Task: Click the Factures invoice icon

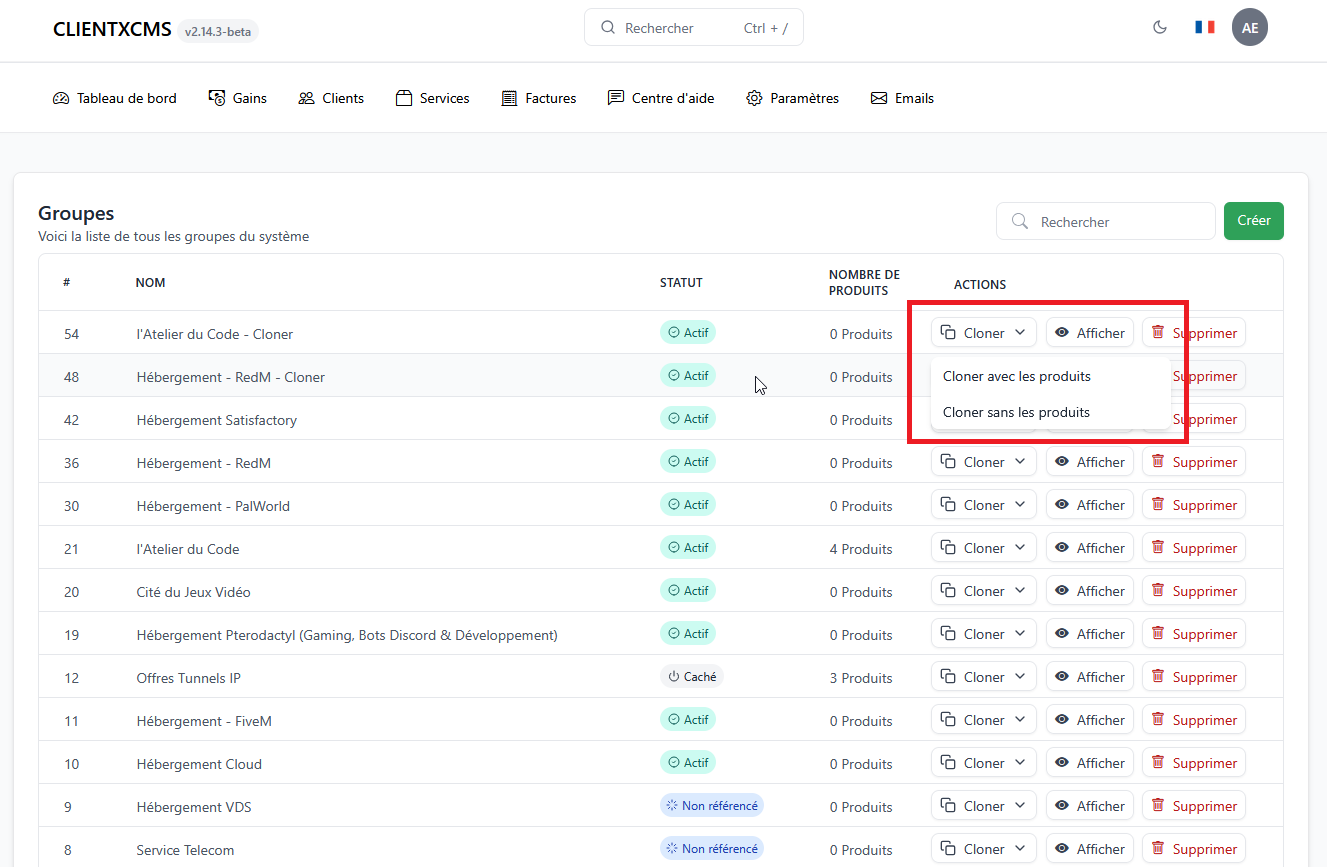Action: tap(509, 98)
